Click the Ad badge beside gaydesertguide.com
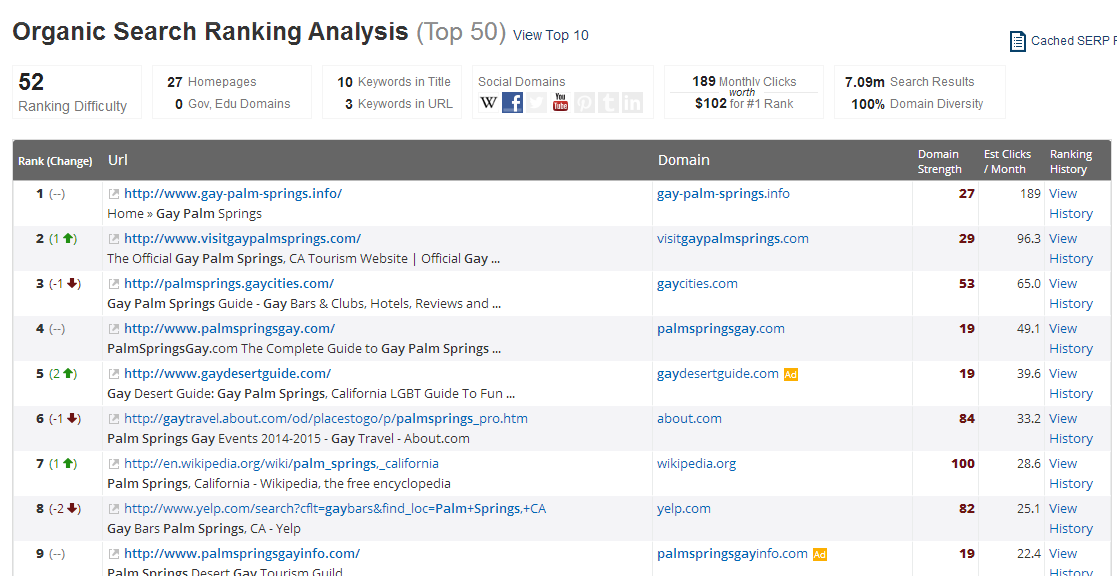 791,374
